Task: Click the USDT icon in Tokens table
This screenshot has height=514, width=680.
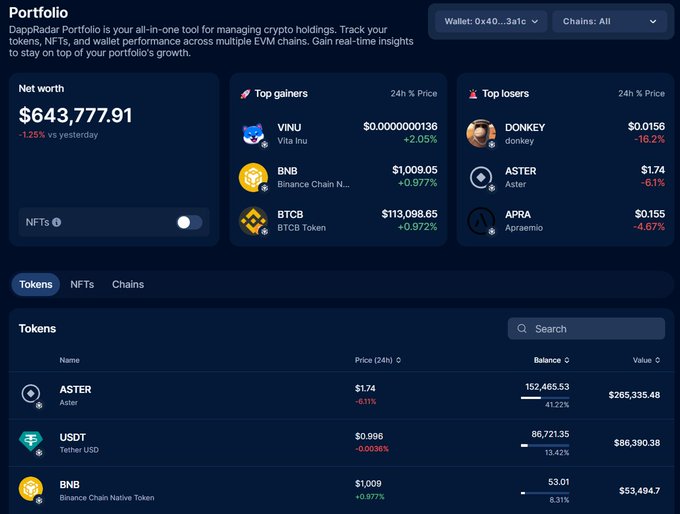Action: (x=31, y=442)
